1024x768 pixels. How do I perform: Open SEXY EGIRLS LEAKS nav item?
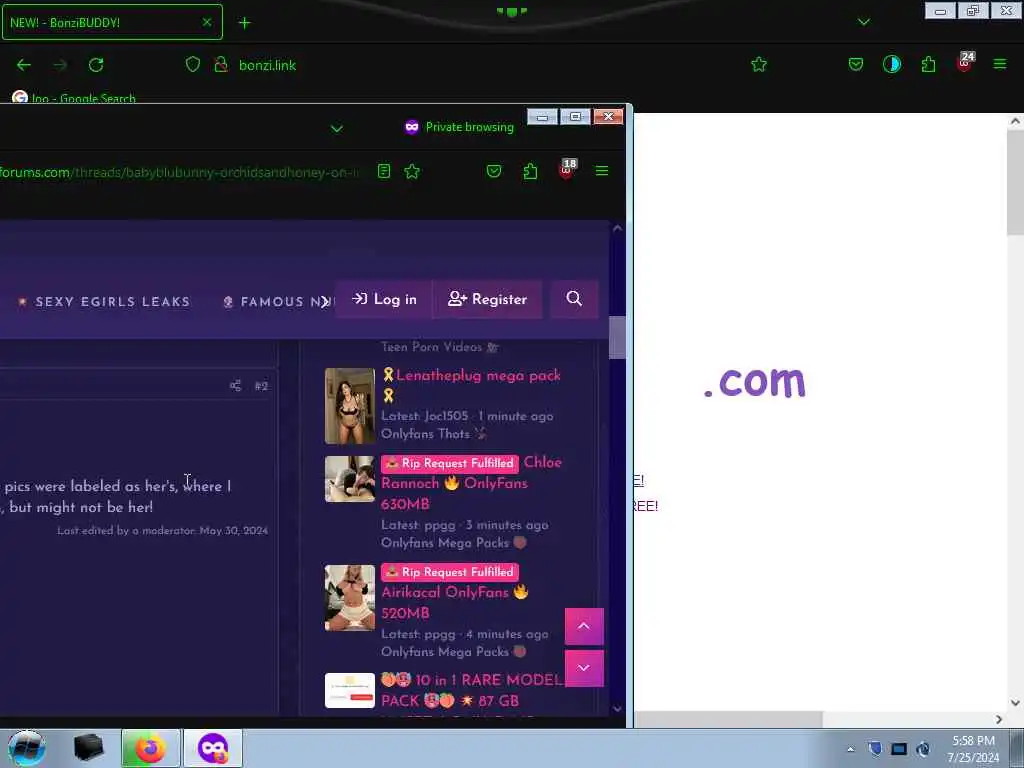pos(104,302)
